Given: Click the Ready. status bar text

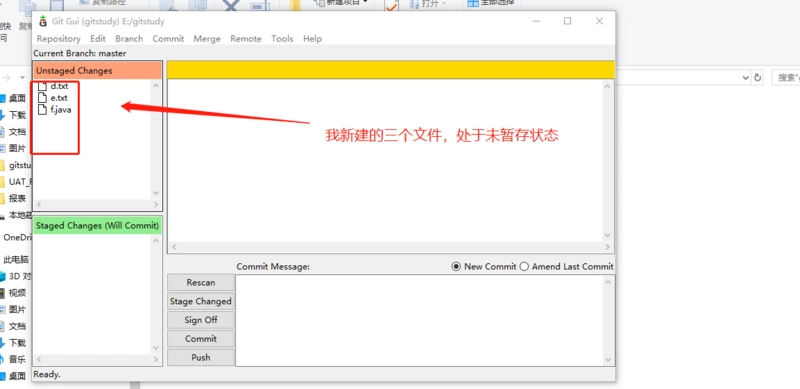Looking at the screenshot, I should click(x=47, y=374).
